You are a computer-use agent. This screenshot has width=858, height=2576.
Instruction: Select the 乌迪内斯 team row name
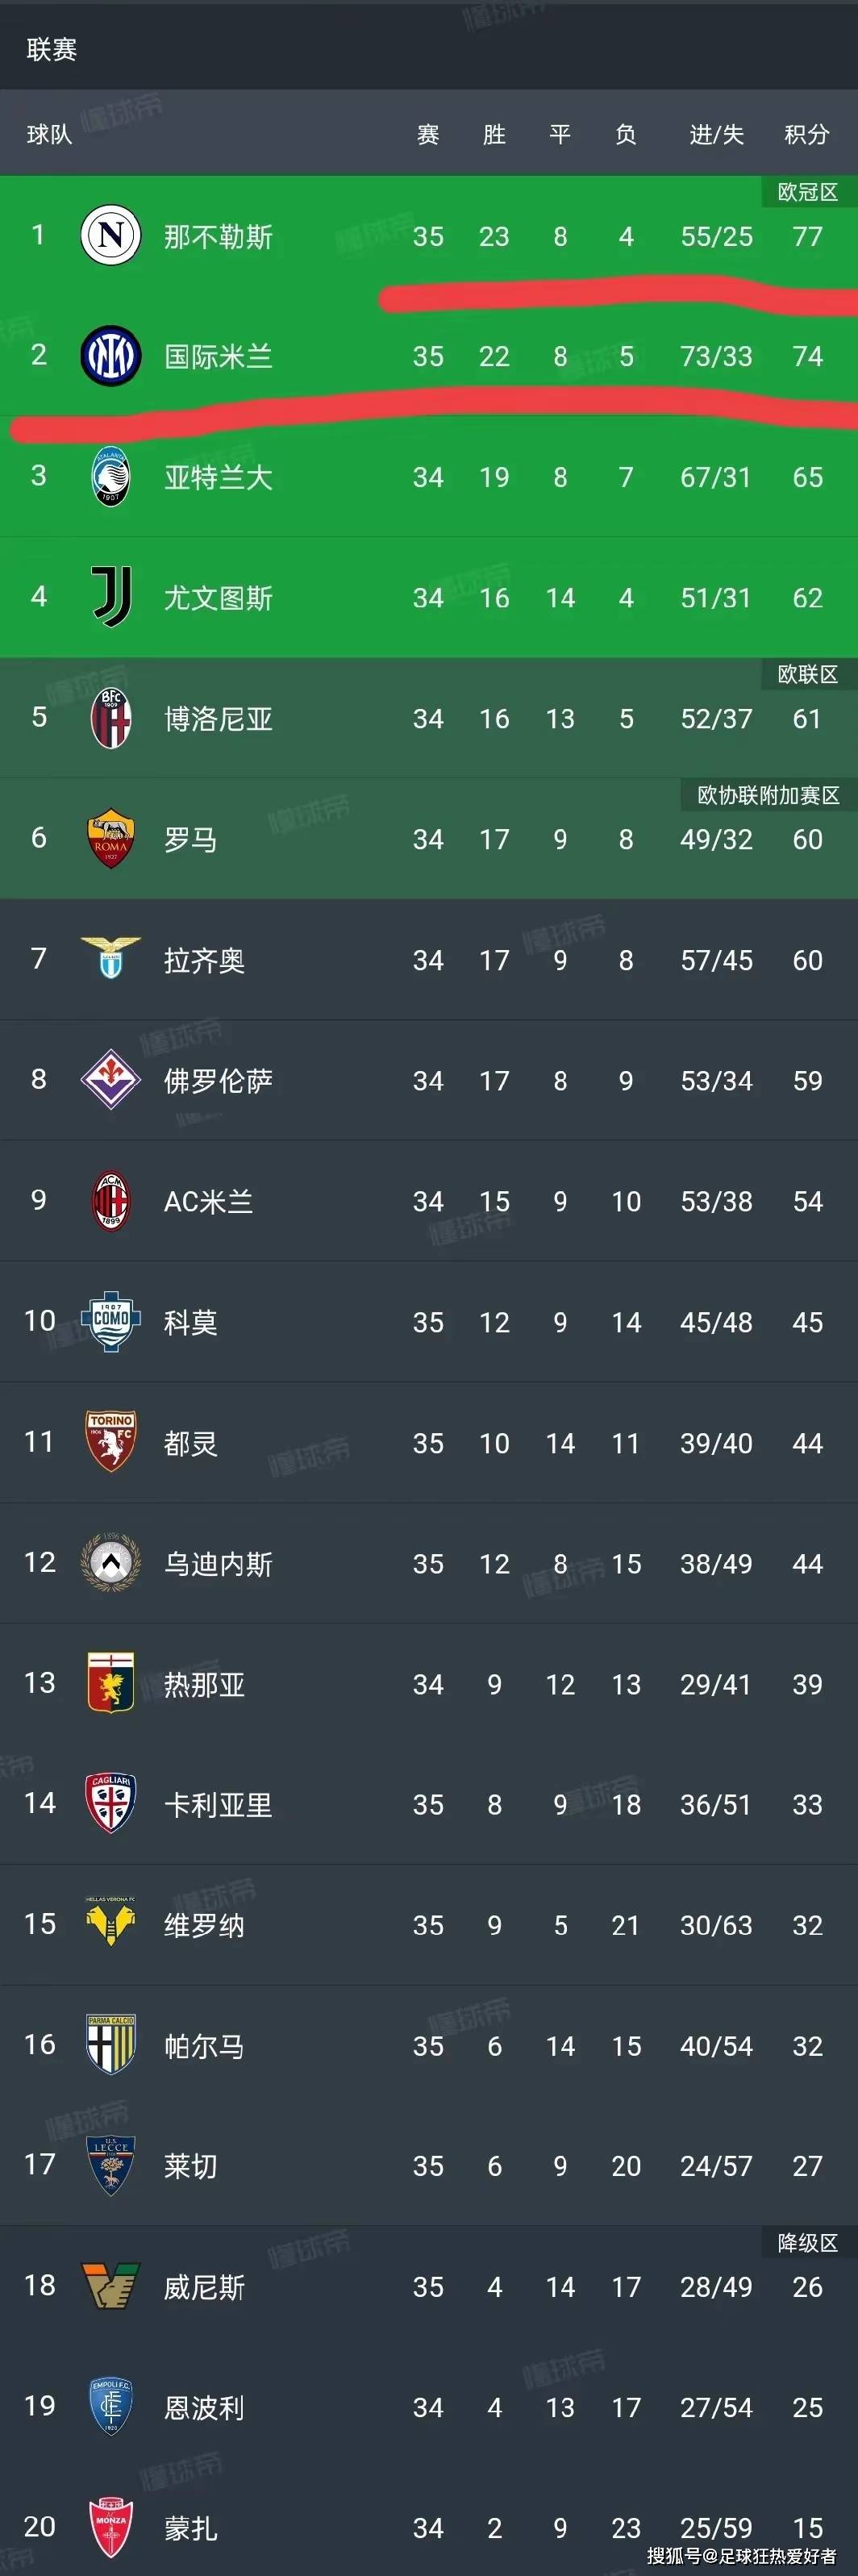(218, 1563)
